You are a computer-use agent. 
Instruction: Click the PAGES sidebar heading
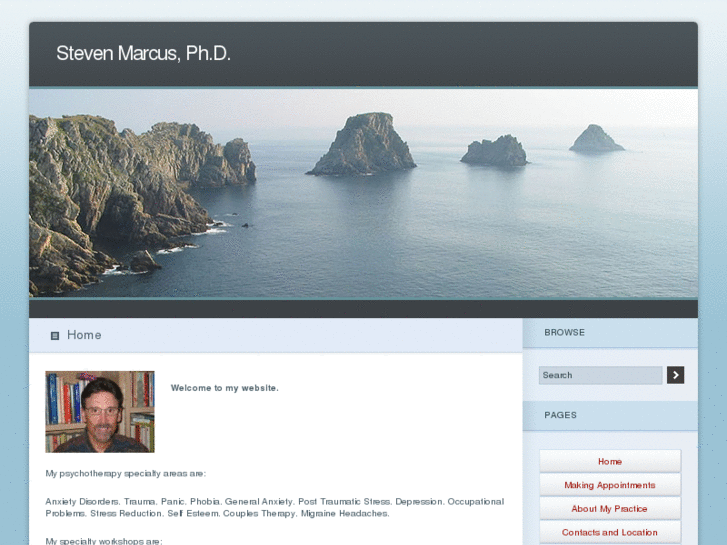click(x=560, y=415)
